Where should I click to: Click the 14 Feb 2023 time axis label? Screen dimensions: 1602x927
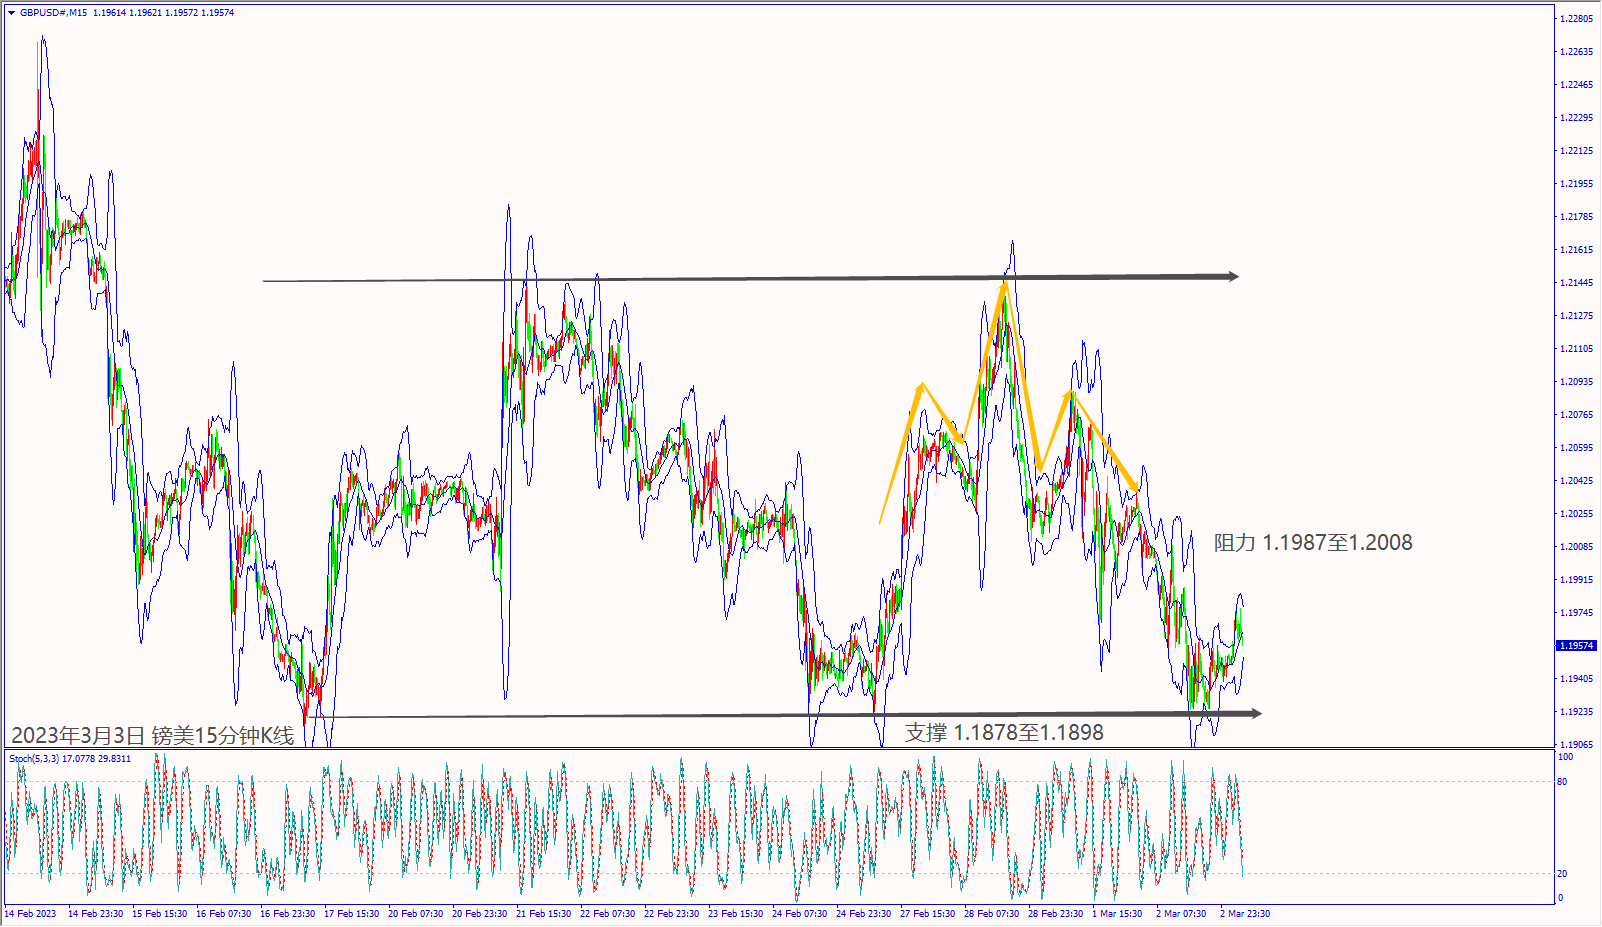tap(30, 914)
